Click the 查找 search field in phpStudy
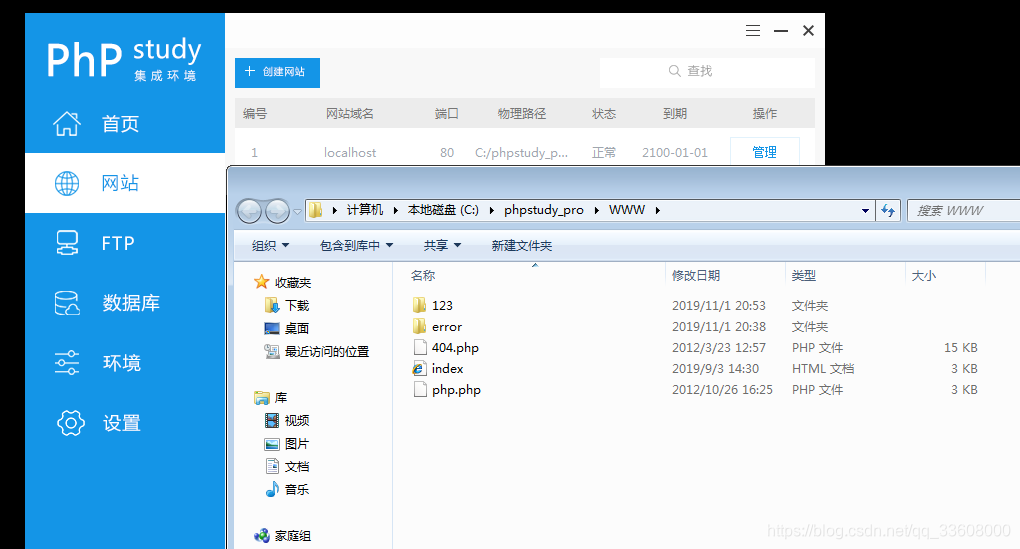This screenshot has height=549, width=1020. pyautogui.click(x=707, y=72)
